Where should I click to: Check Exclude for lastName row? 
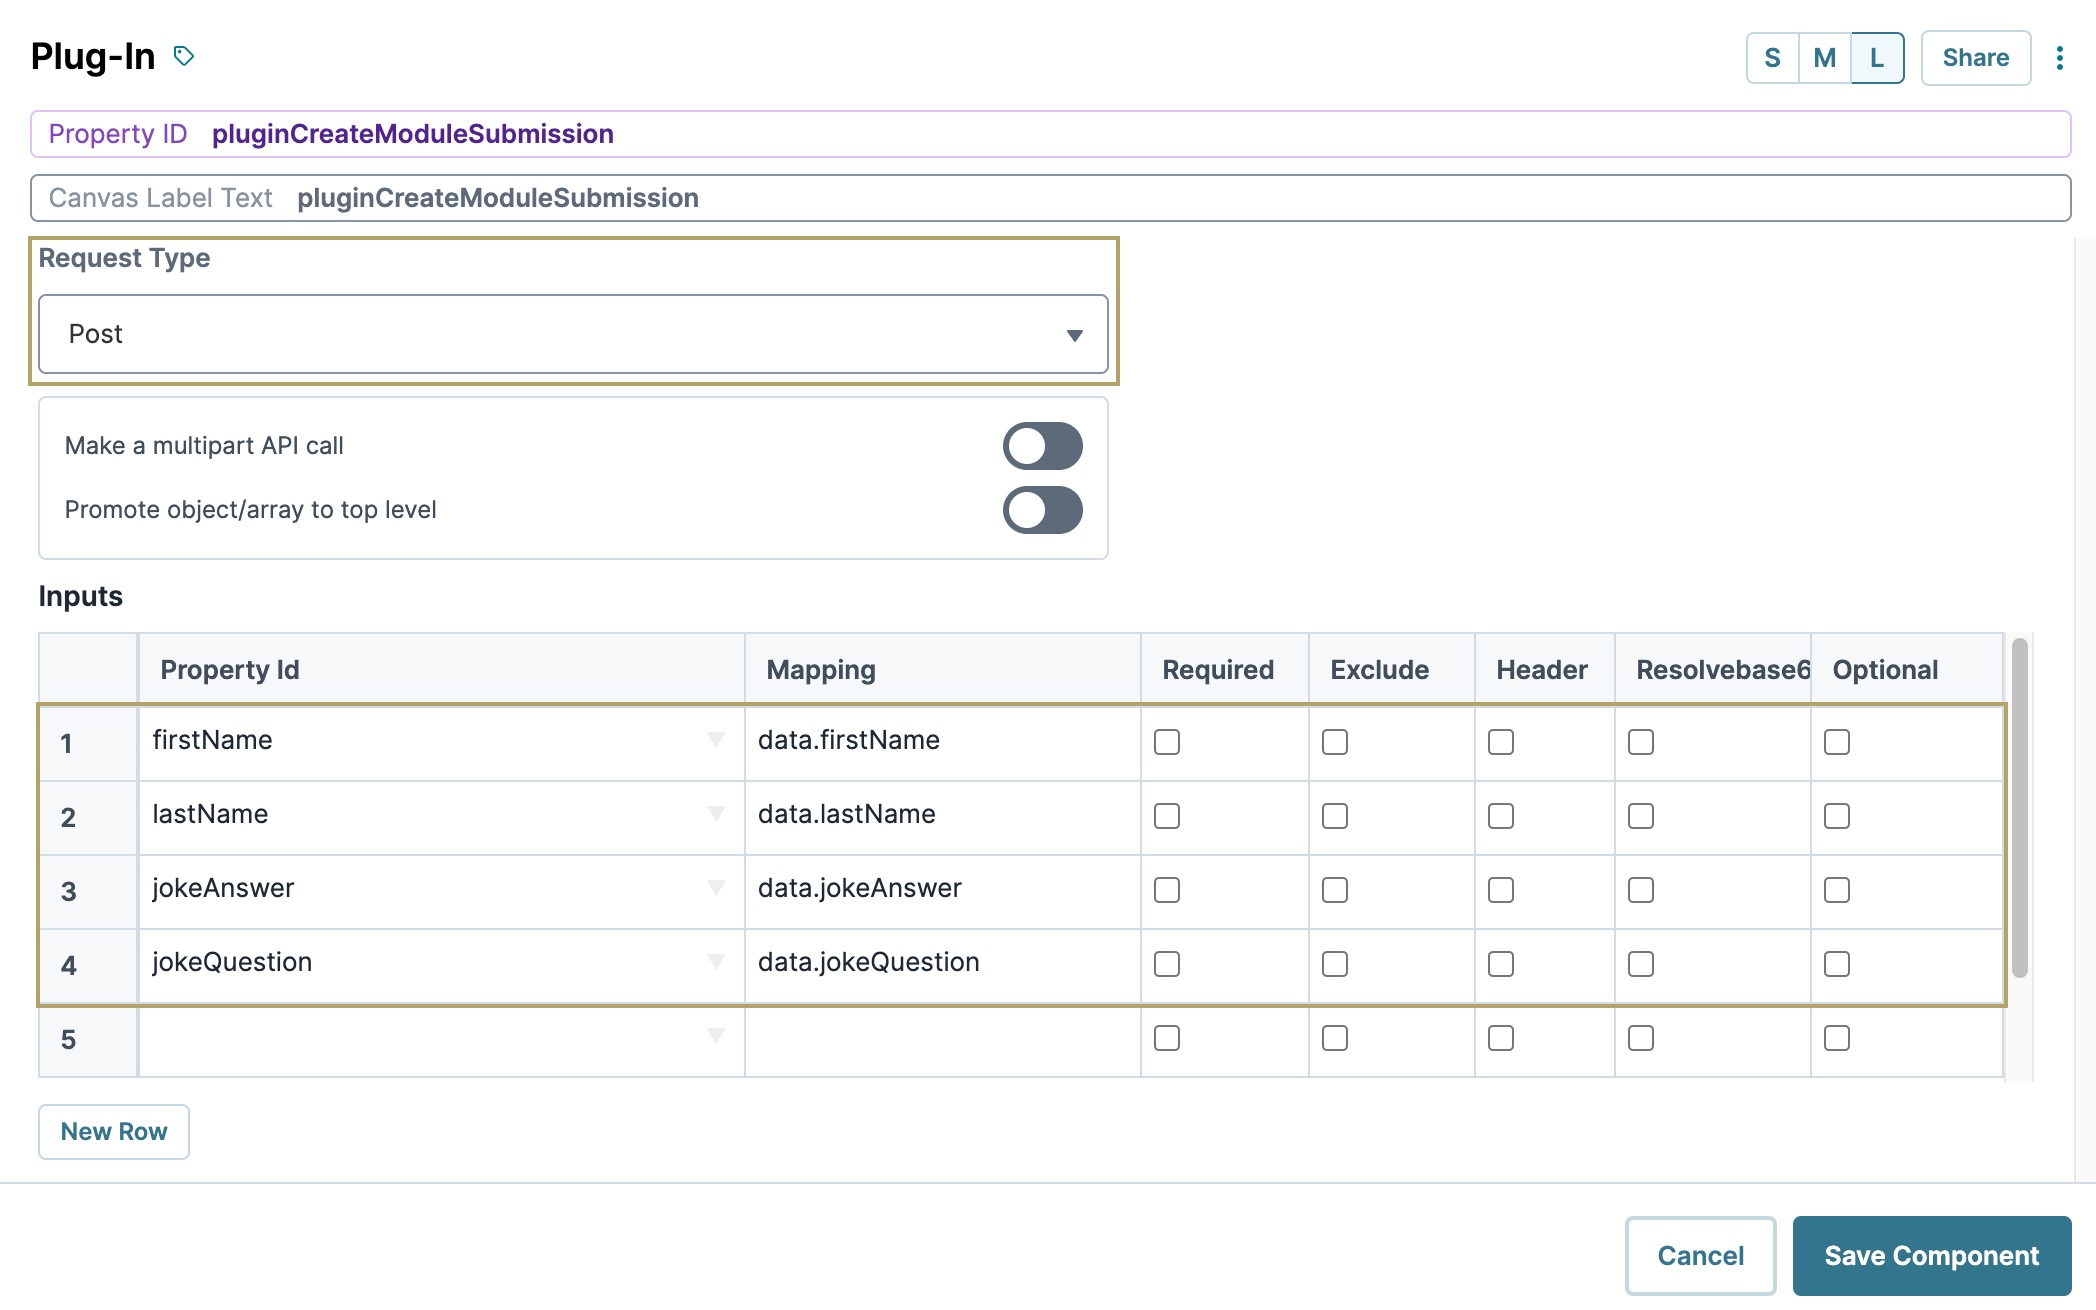(1335, 816)
